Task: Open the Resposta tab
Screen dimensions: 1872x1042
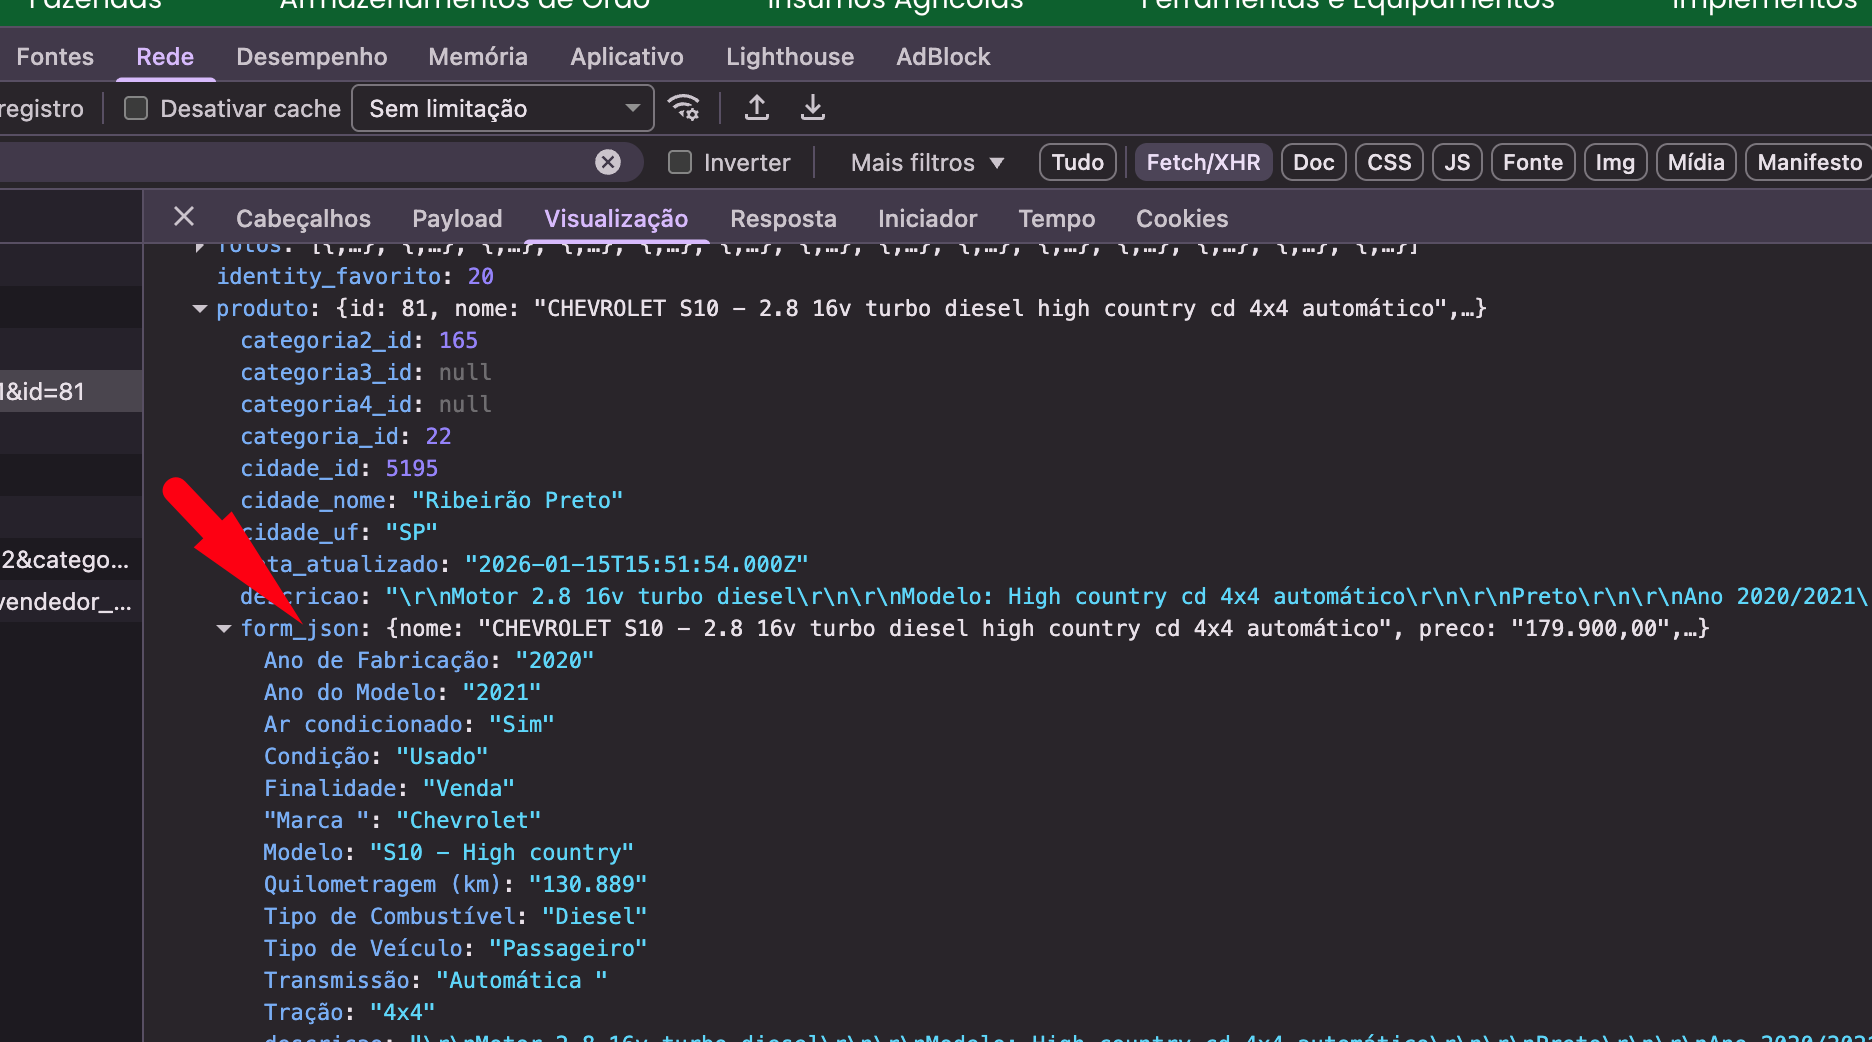Action: pyautogui.click(x=783, y=219)
